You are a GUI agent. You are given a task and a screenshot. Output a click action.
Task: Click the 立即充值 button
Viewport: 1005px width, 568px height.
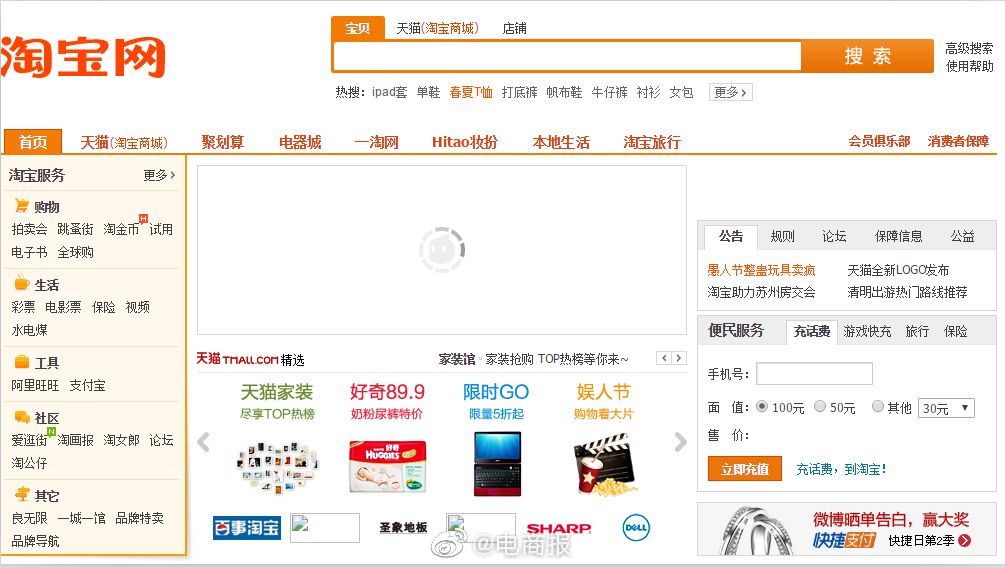(745, 469)
